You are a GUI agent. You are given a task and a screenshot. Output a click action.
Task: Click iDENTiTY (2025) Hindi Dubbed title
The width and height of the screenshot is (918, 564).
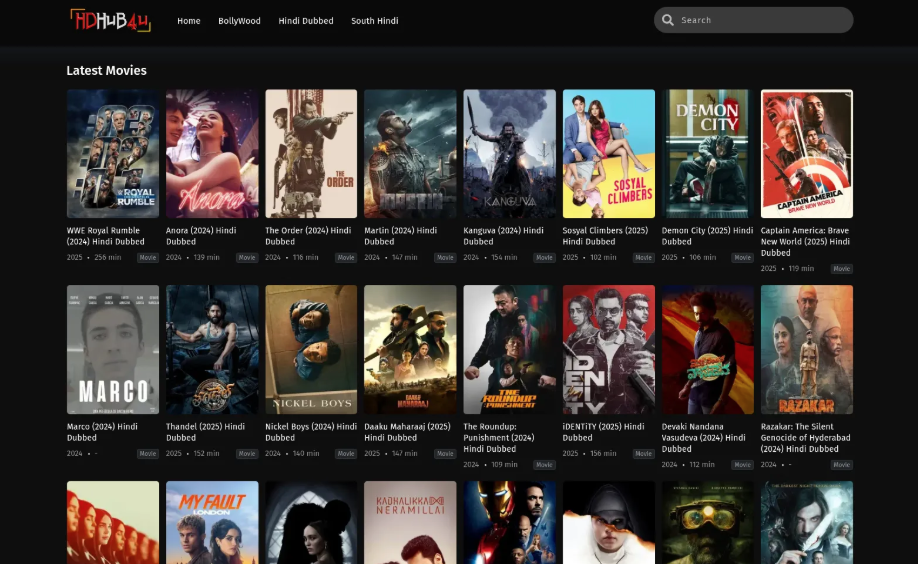tap(604, 432)
